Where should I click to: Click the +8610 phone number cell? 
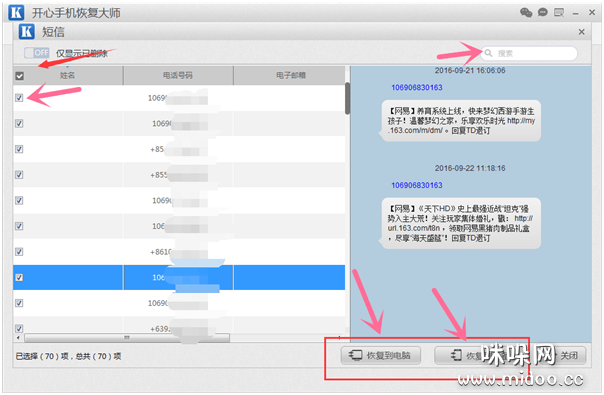(178, 252)
